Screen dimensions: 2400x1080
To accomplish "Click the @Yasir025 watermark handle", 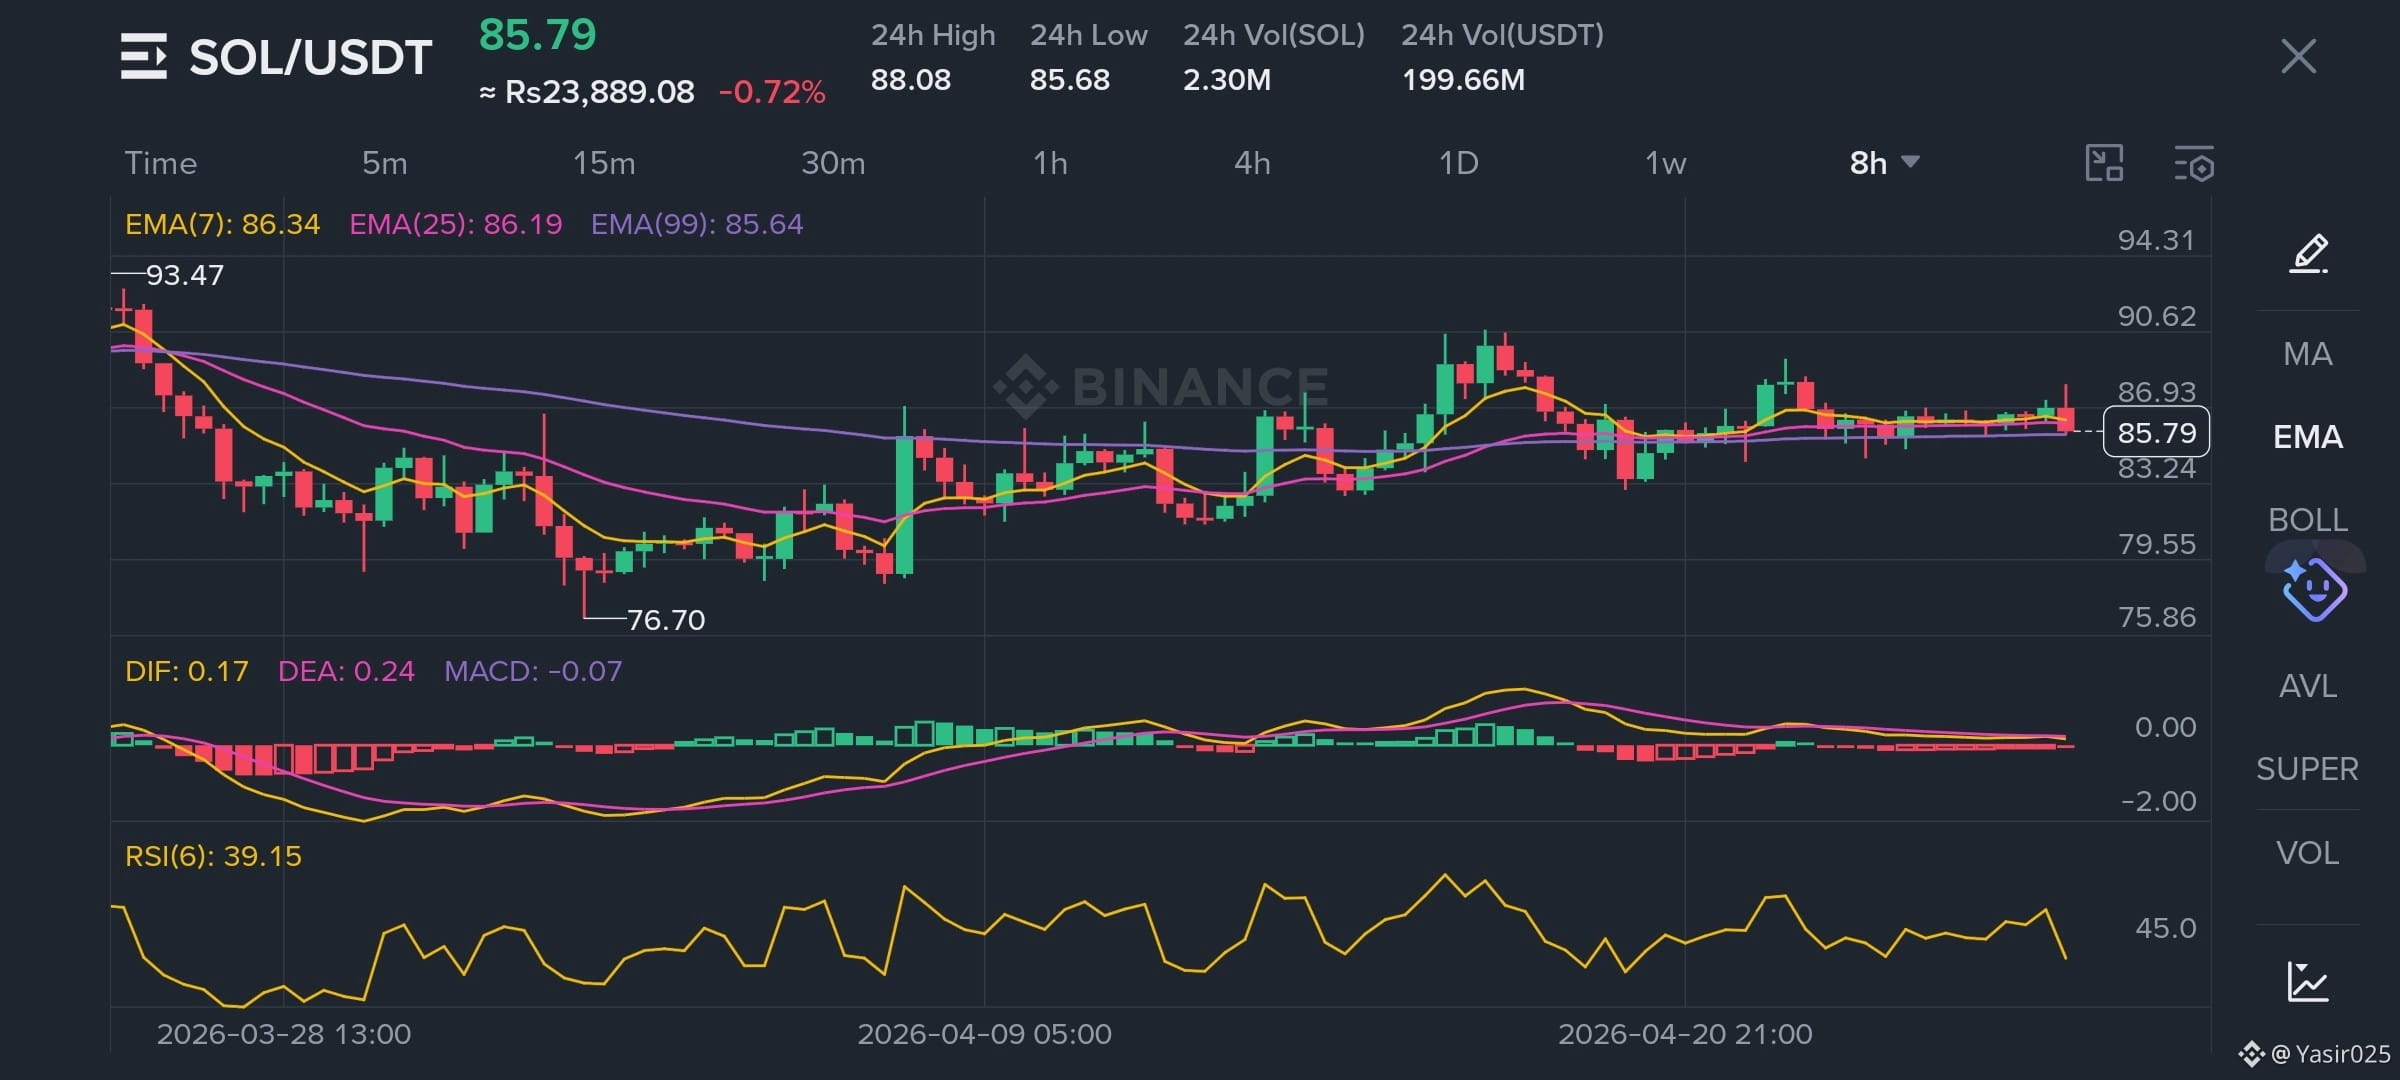I will click(2330, 1054).
